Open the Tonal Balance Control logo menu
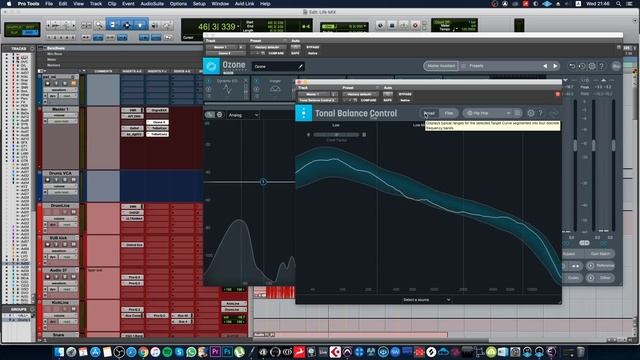 click(303, 113)
